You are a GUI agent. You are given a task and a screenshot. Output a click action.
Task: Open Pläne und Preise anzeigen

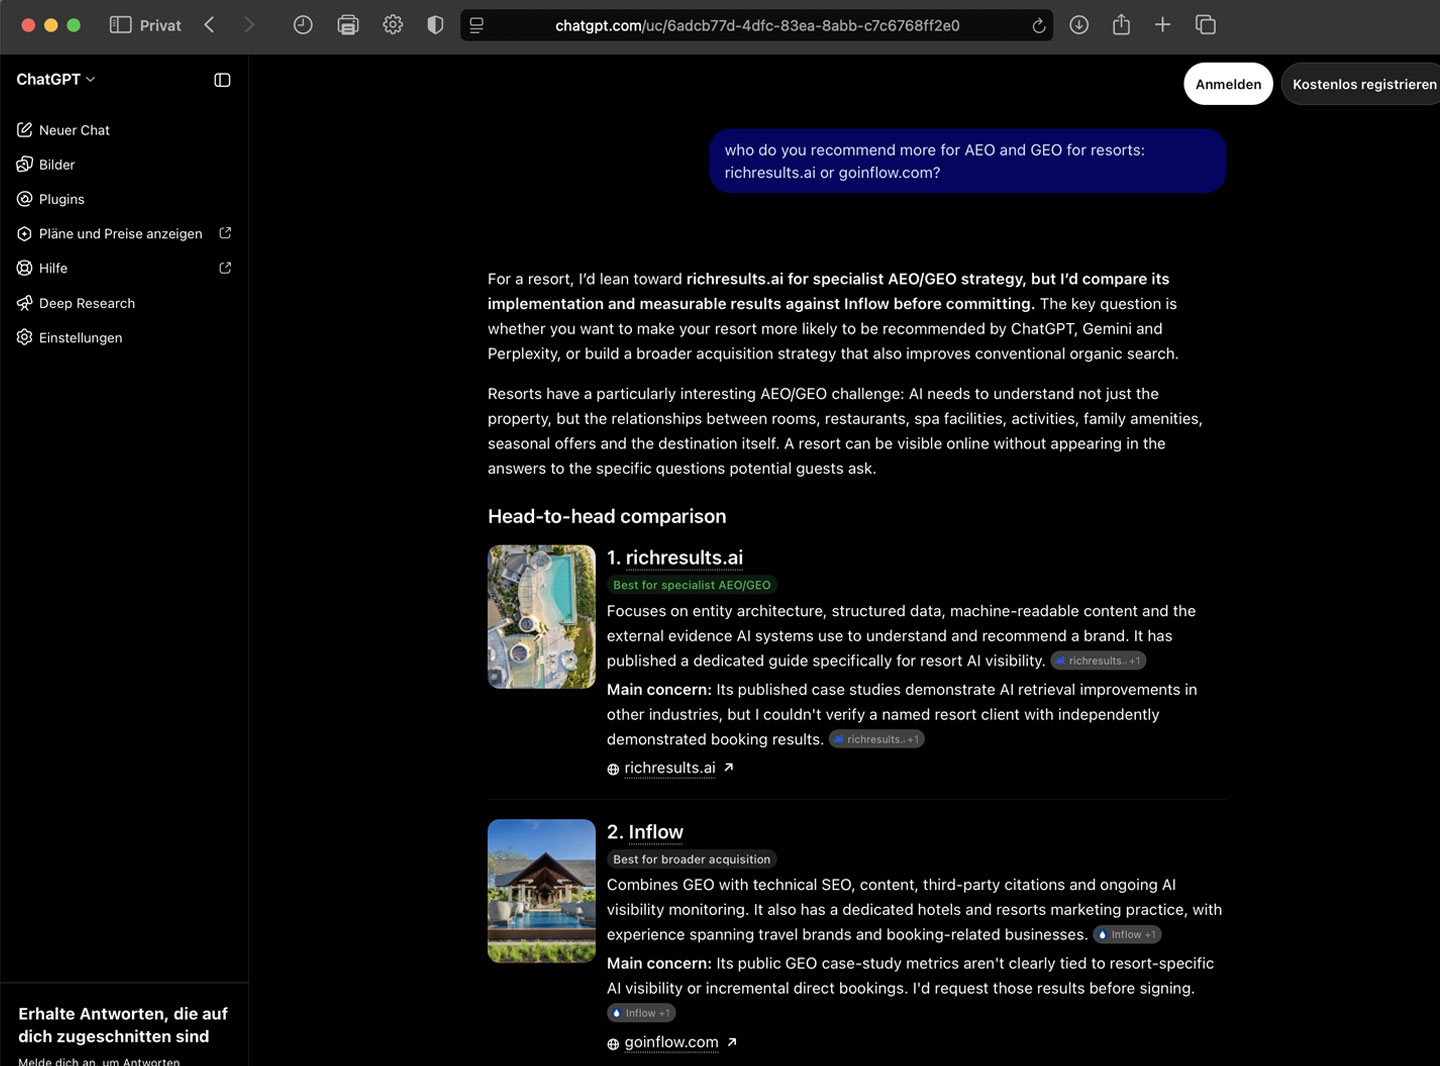coord(124,233)
